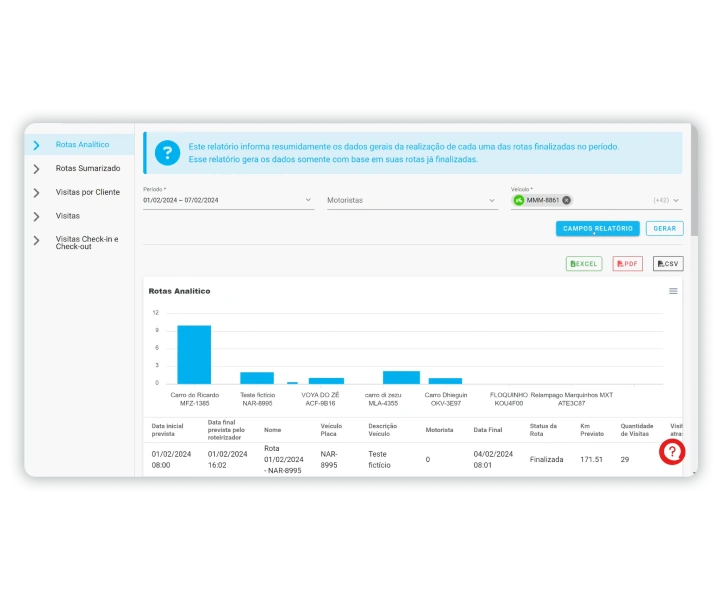This screenshot has width=722, height=600.
Task: Sort by Nome column header
Action: tap(273, 430)
